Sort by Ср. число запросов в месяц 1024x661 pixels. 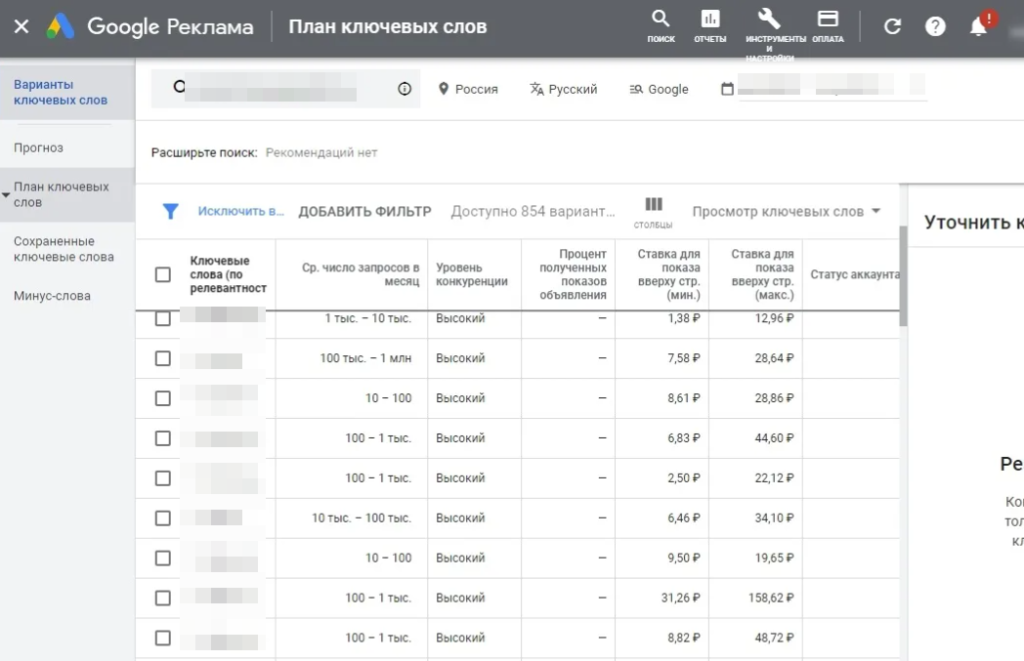tap(360, 274)
